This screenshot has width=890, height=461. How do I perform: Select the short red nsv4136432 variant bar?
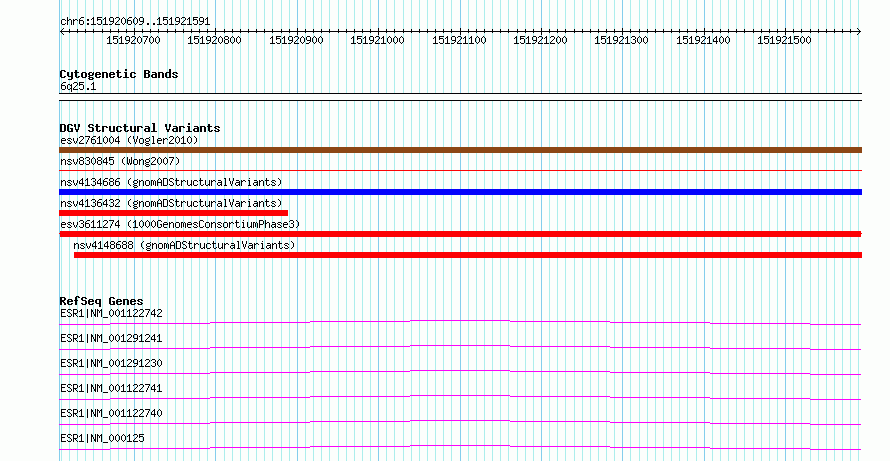click(x=174, y=213)
